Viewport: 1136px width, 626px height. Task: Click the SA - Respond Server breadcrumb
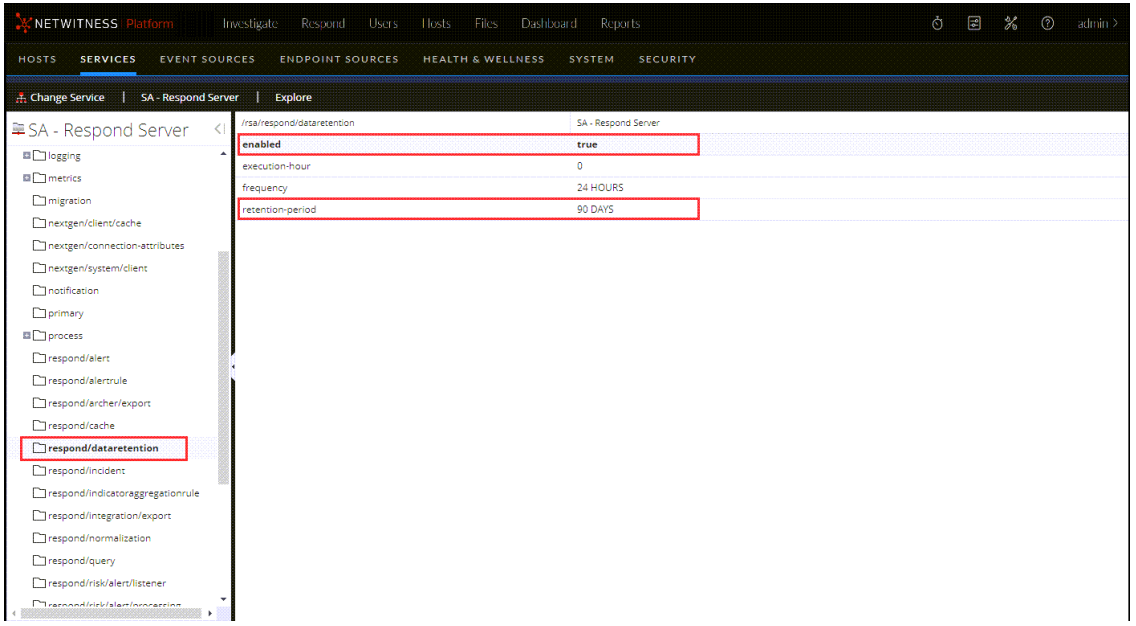189,98
